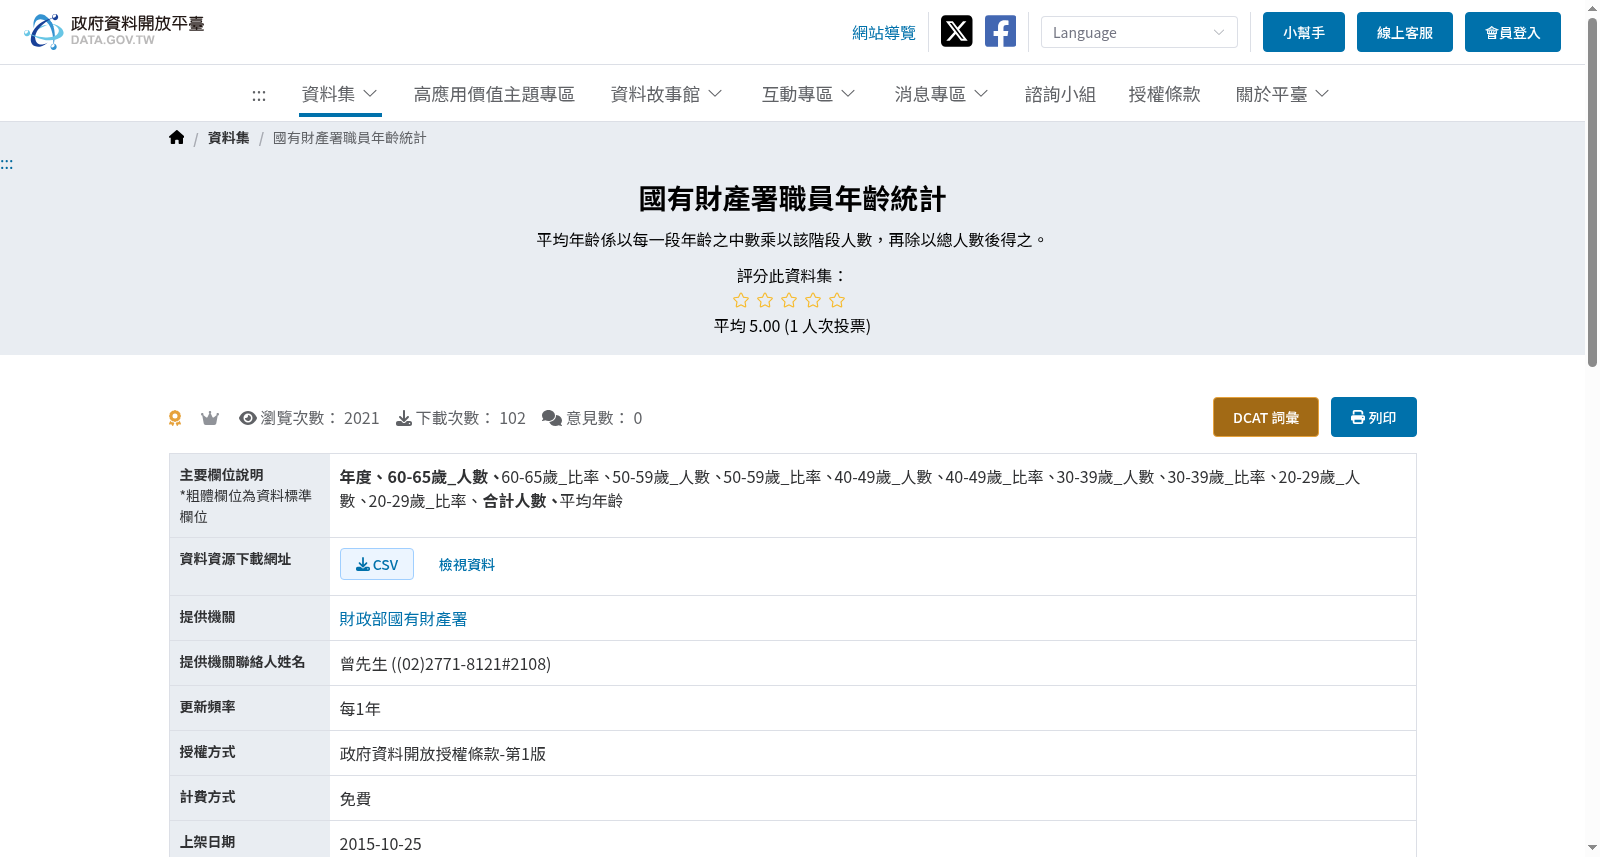Click scrollbar down arrow

pos(1592,848)
